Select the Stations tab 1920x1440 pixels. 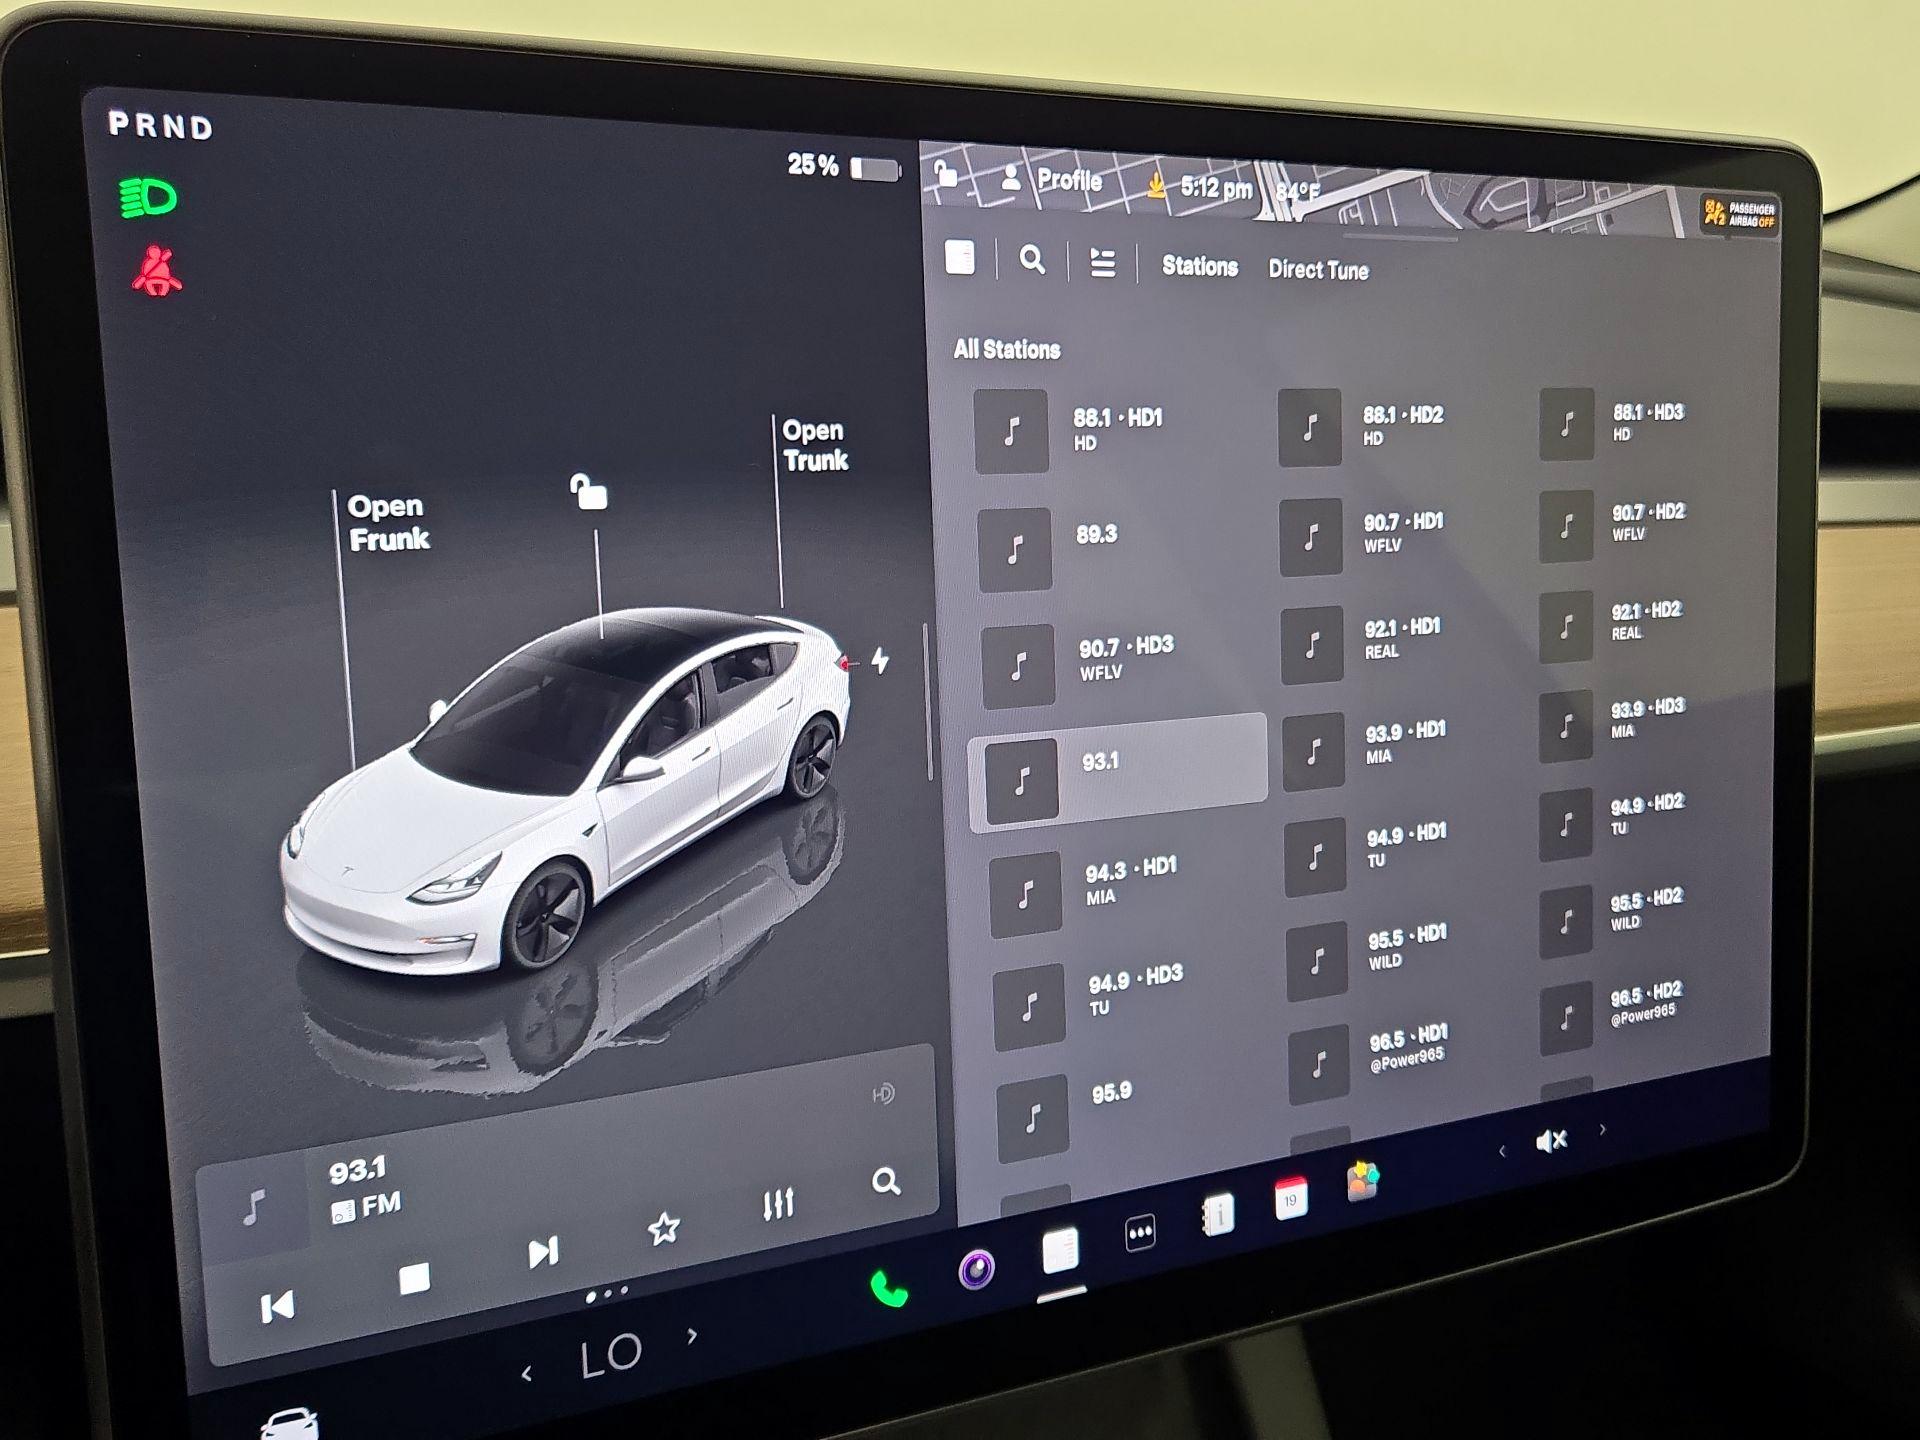tap(1200, 266)
